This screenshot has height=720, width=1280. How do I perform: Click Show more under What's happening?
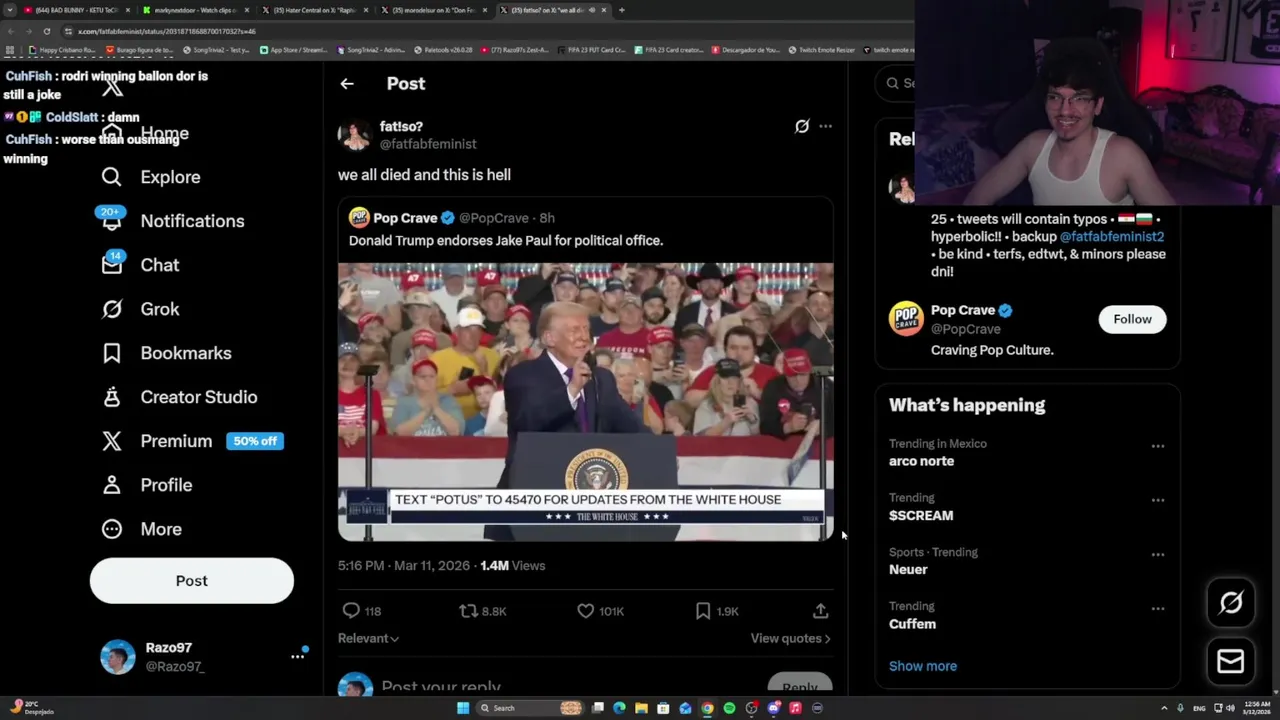[923, 666]
